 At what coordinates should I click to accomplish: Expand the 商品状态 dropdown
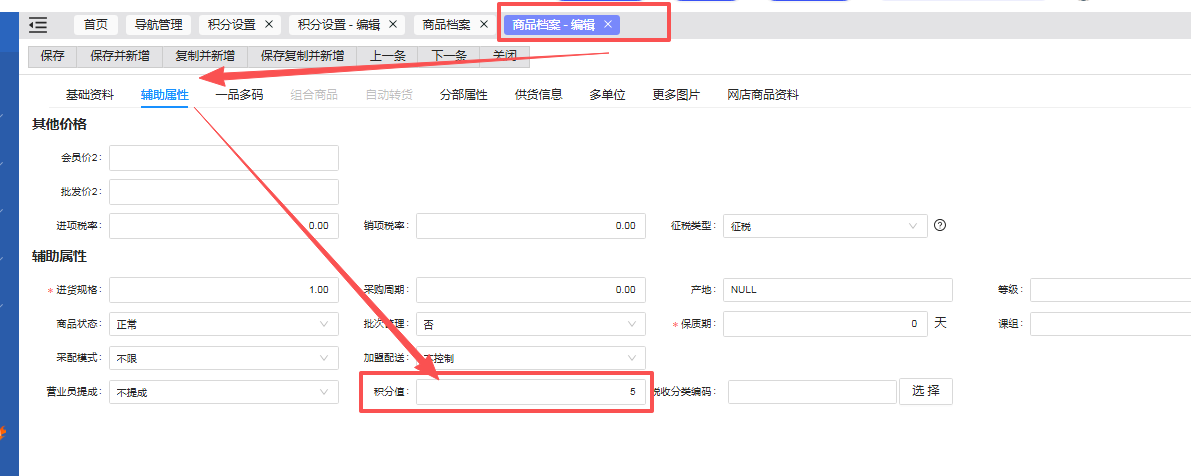pyautogui.click(x=224, y=324)
